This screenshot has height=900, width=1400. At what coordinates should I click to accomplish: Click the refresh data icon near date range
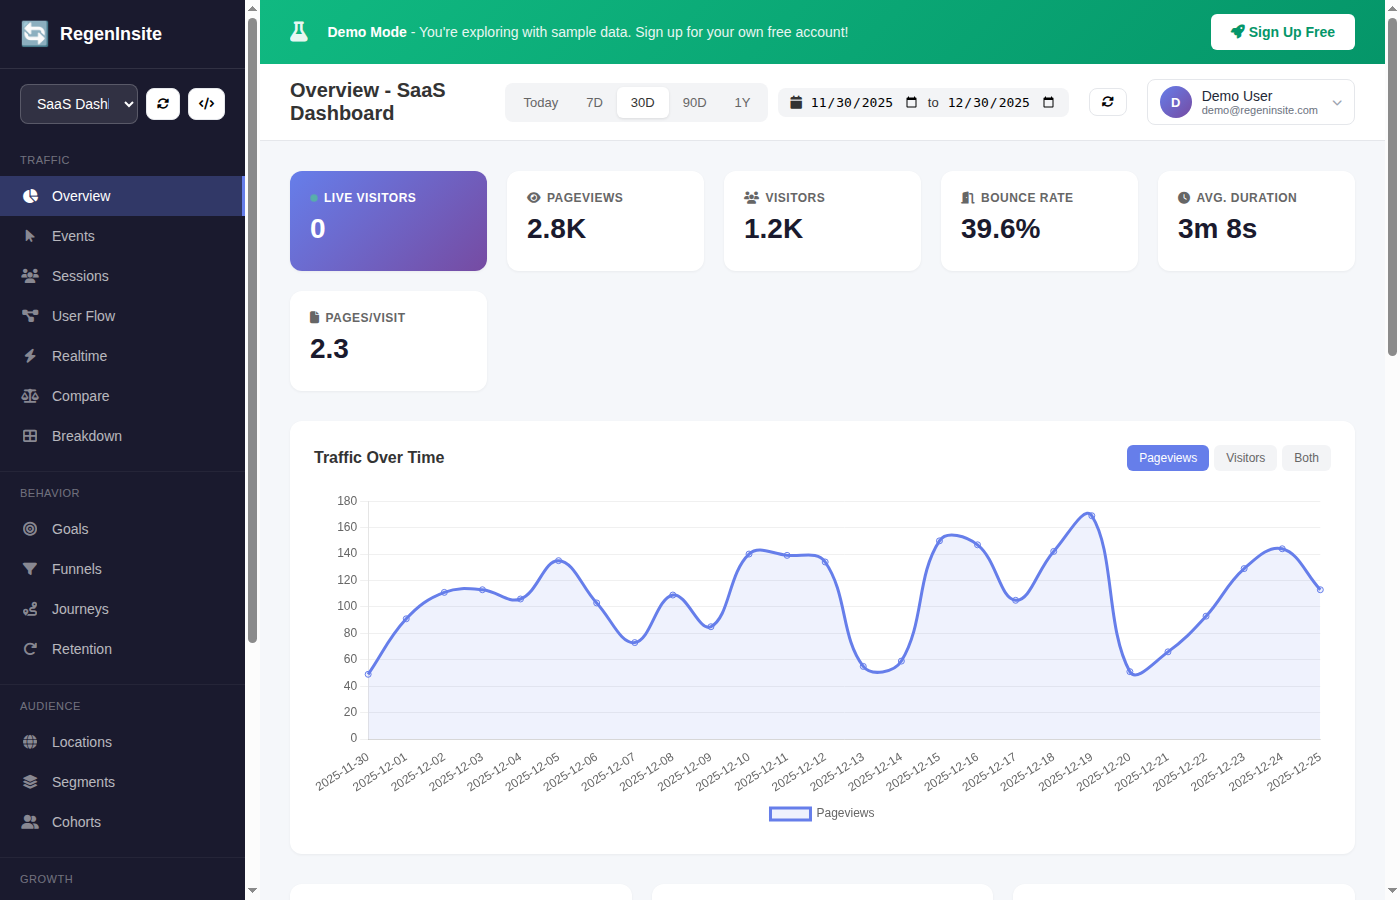click(x=1107, y=101)
